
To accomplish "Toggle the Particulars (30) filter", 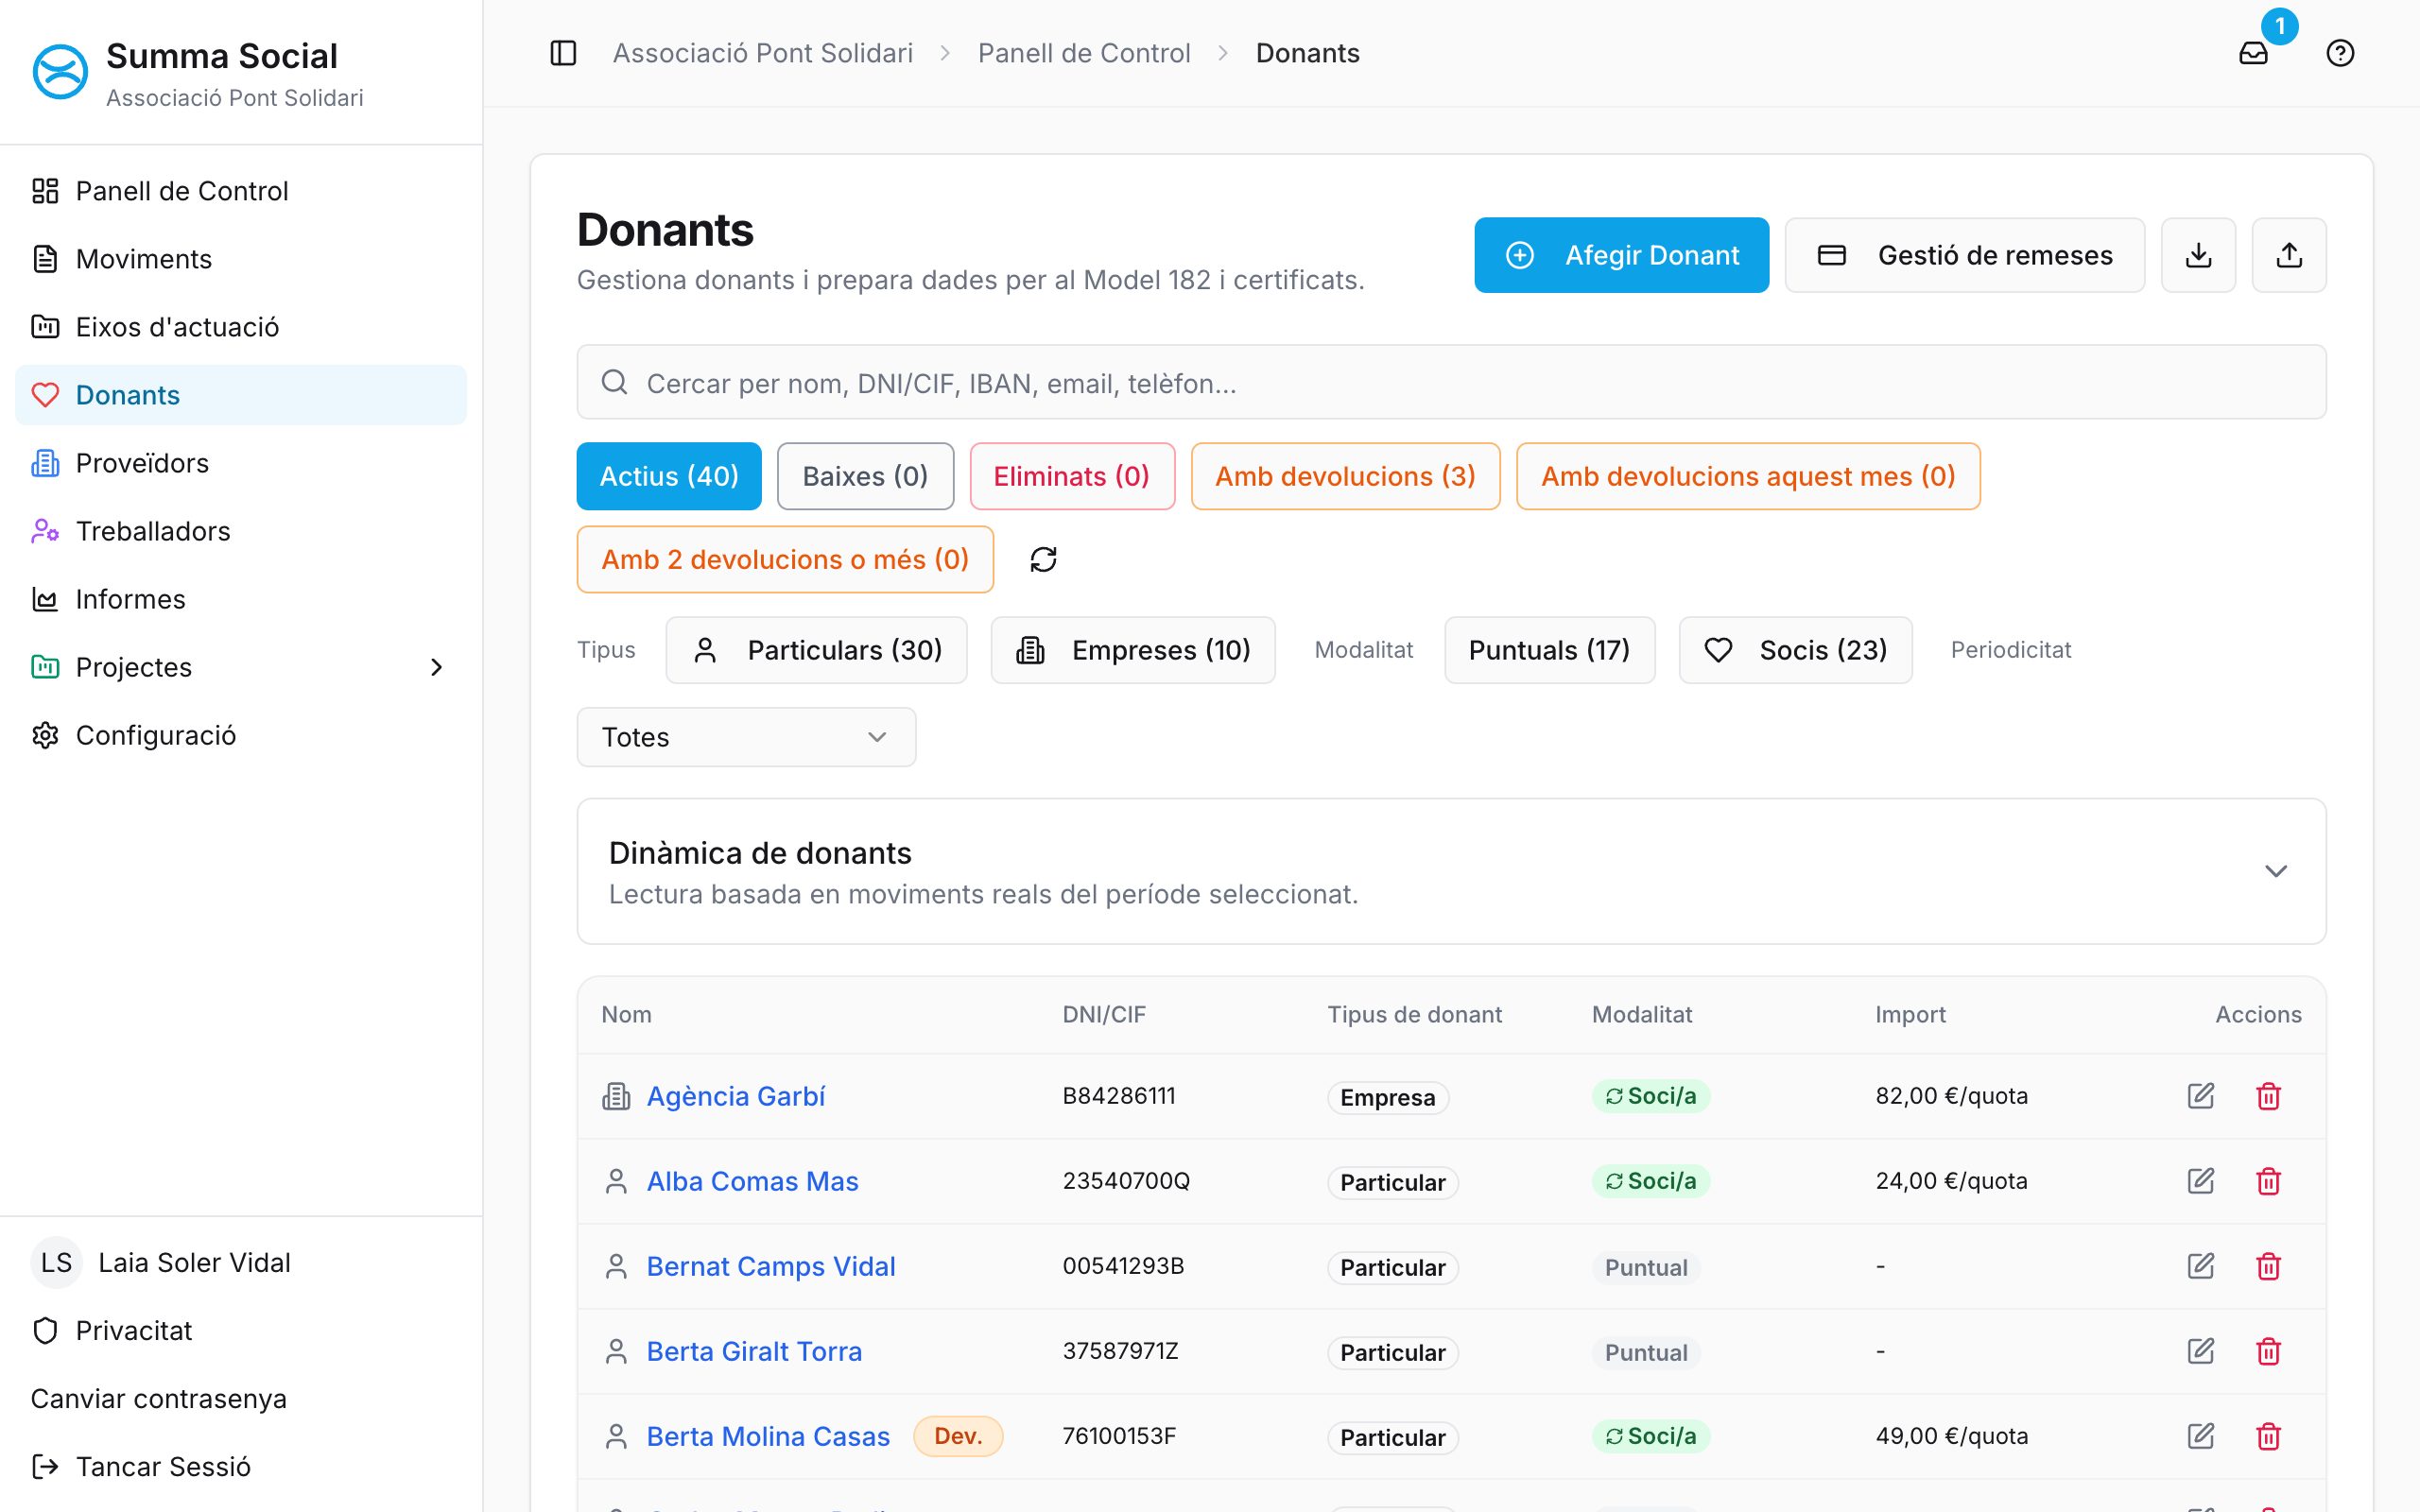I will point(816,650).
